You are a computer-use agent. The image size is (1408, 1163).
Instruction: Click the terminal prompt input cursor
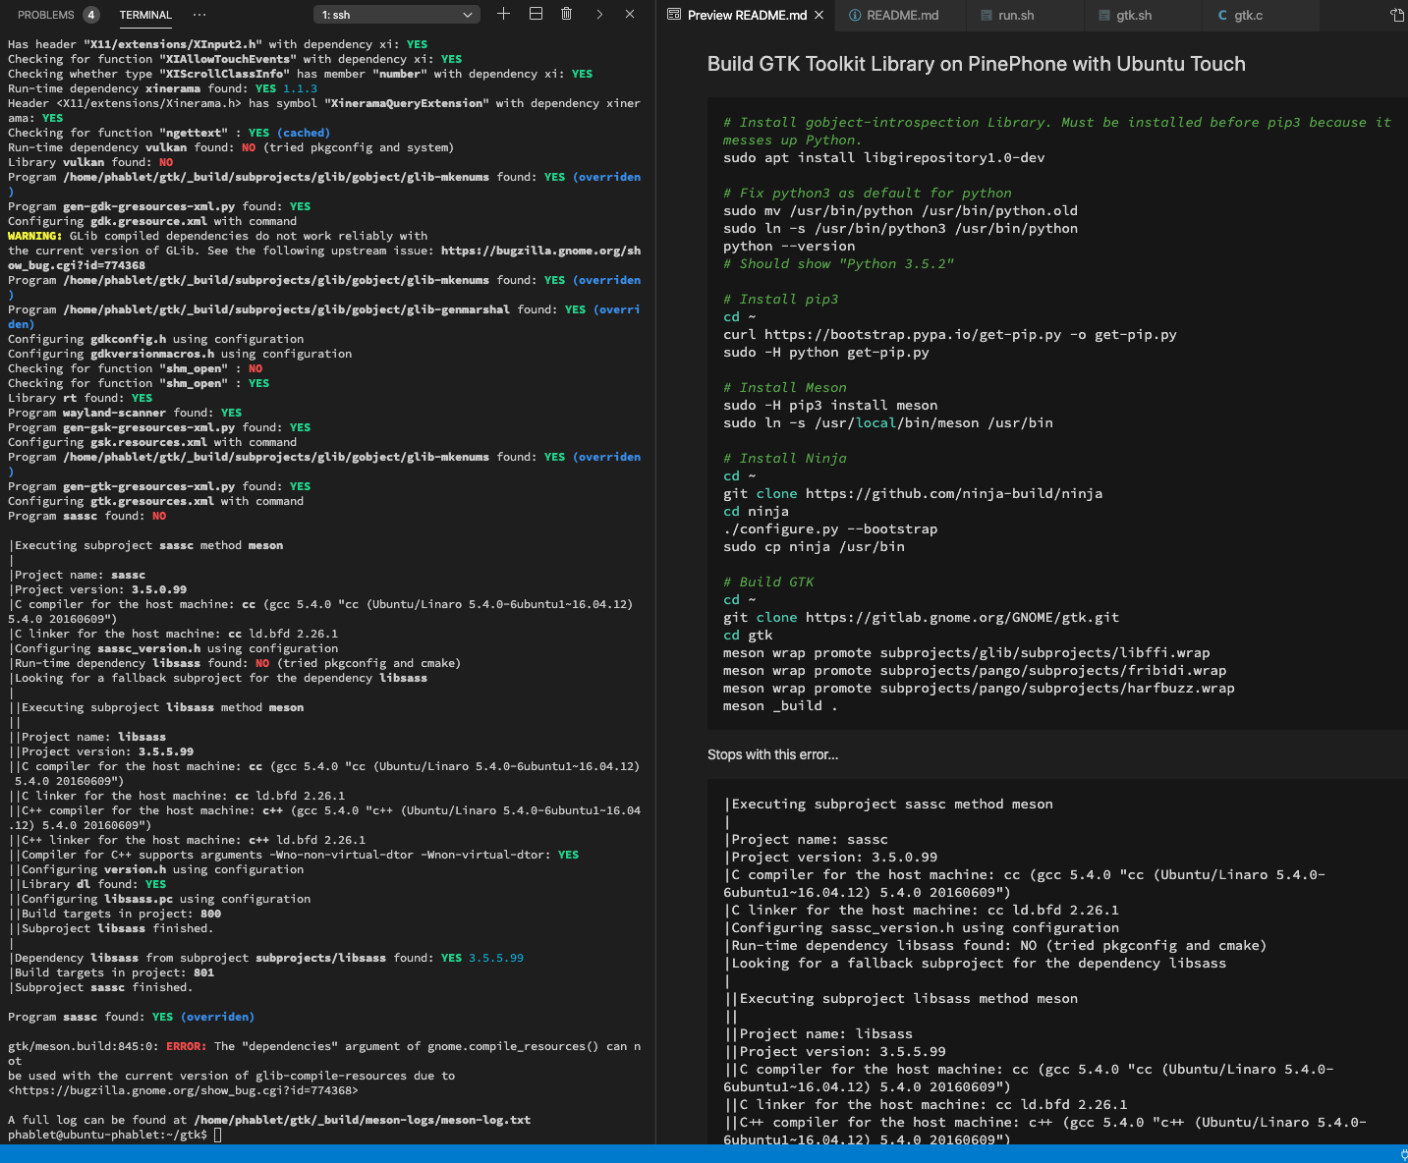pos(217,1135)
